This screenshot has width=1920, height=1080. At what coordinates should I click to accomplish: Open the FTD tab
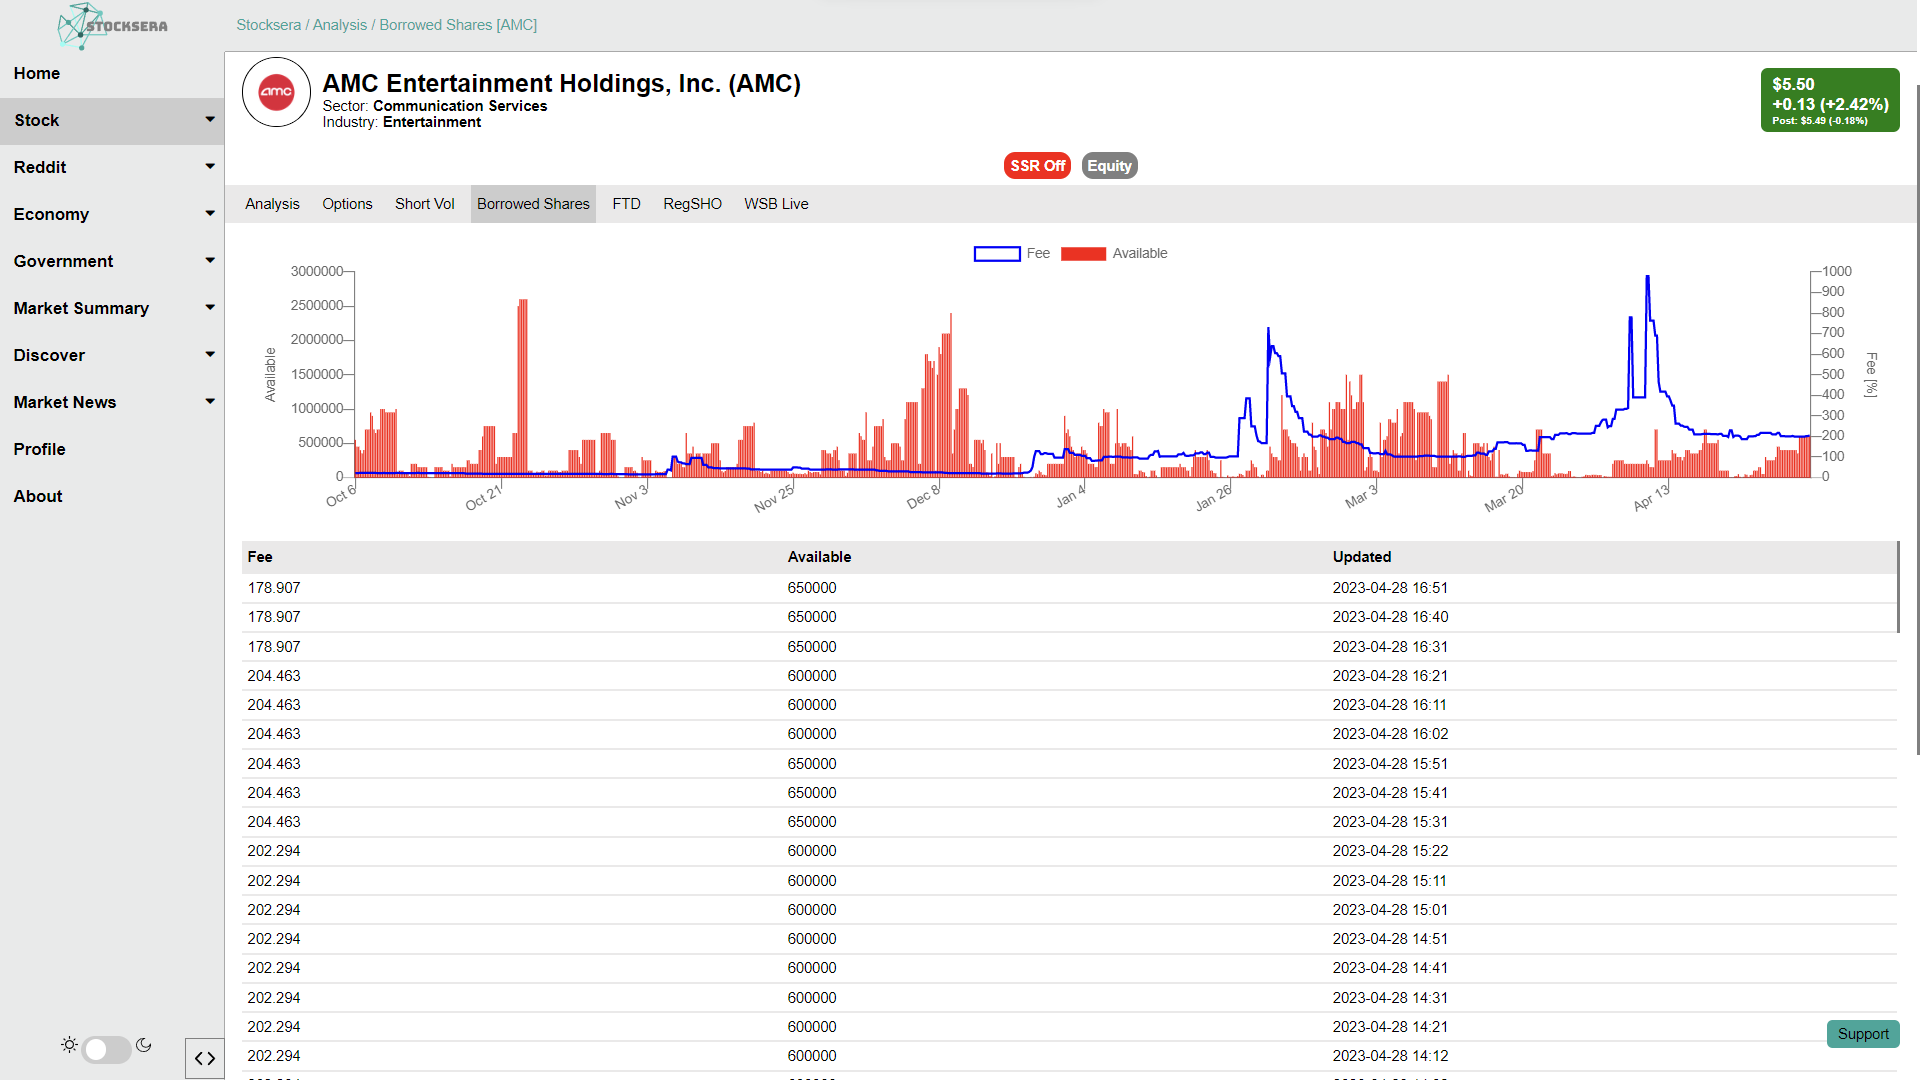pyautogui.click(x=626, y=204)
